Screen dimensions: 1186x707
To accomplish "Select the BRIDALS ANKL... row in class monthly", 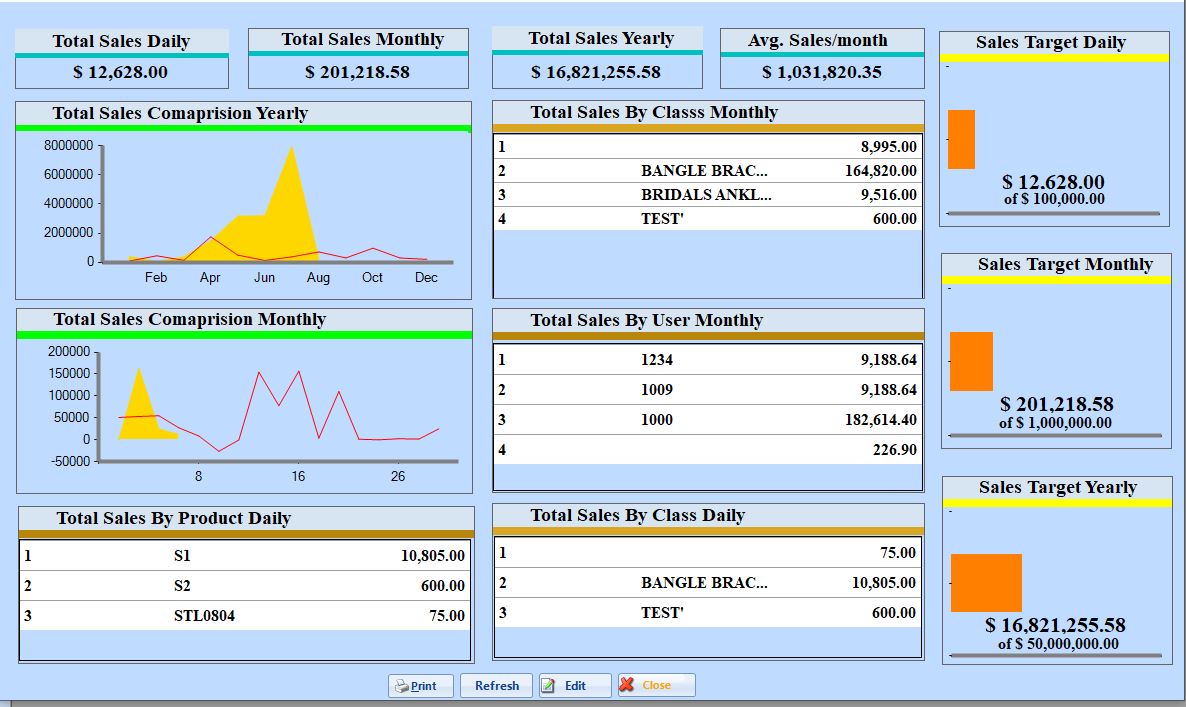I will tap(707, 195).
